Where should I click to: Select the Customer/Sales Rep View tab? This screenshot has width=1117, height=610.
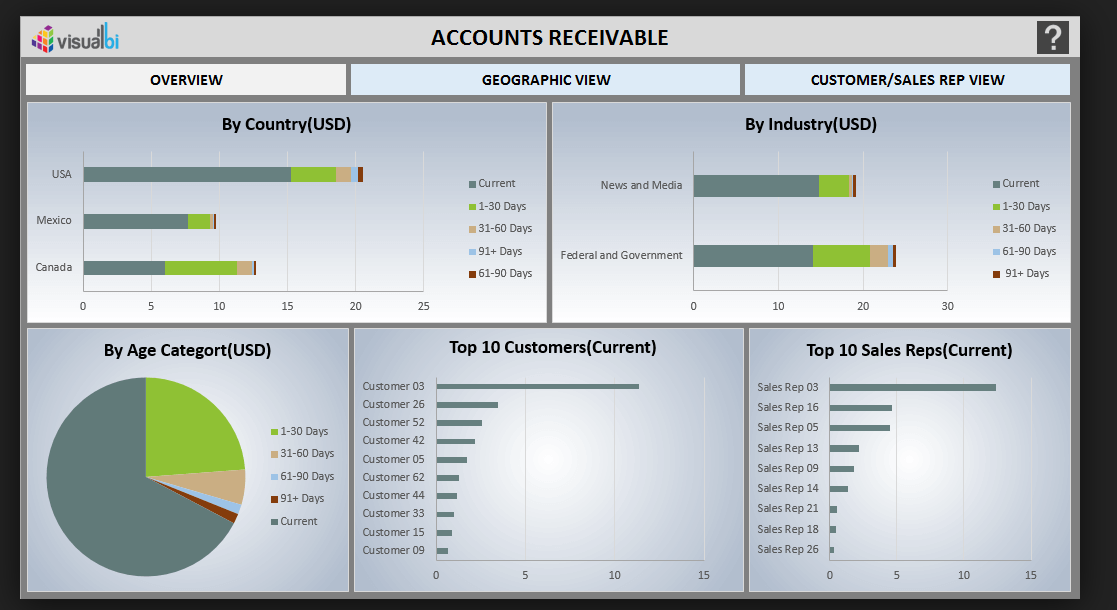coord(908,80)
